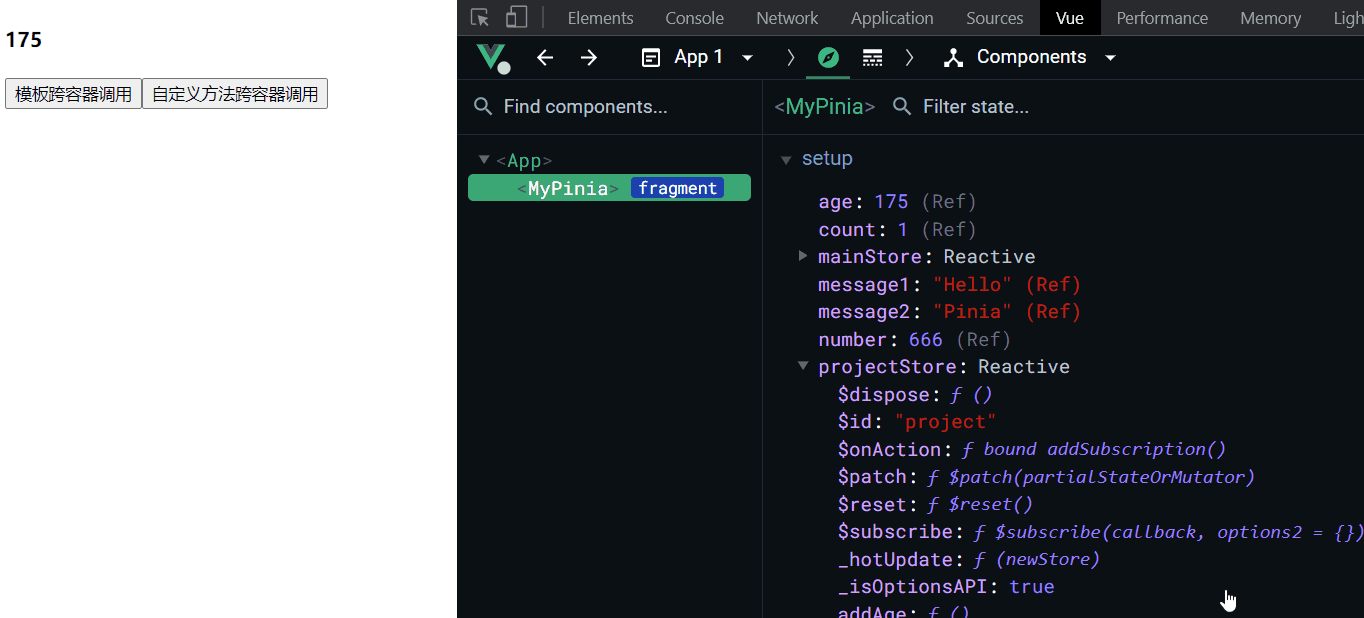Select MyPinia in the component tree
Screen dimensions: 1364x618
tap(609, 188)
